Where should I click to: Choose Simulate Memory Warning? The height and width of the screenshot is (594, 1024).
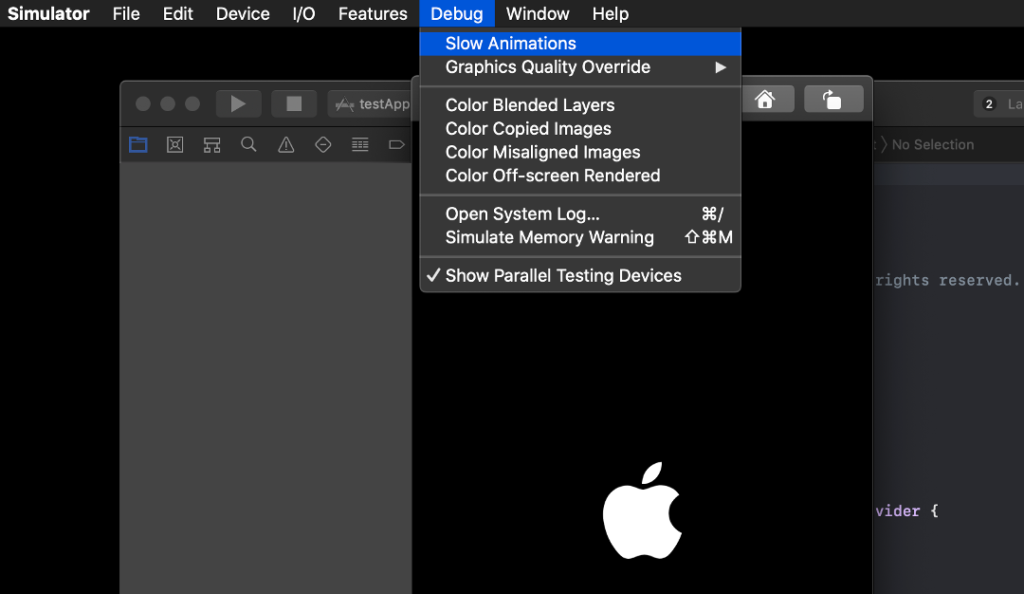(580, 238)
